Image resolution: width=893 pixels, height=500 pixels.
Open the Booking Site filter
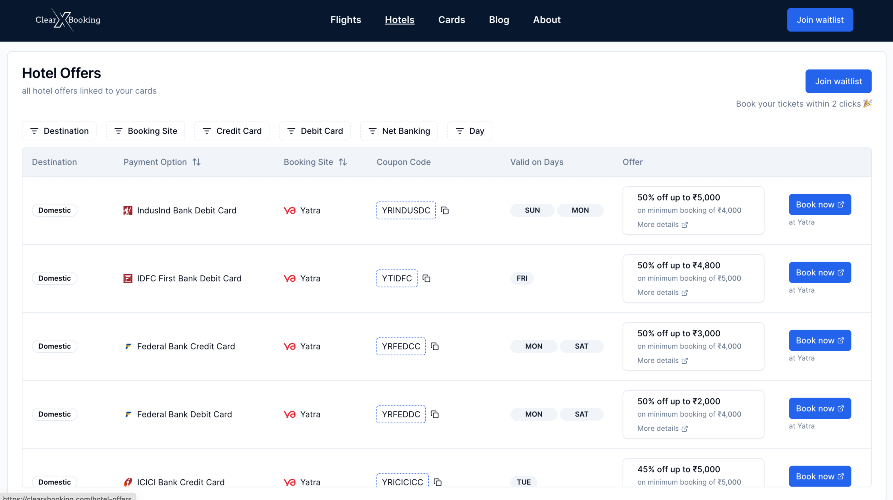coord(146,131)
